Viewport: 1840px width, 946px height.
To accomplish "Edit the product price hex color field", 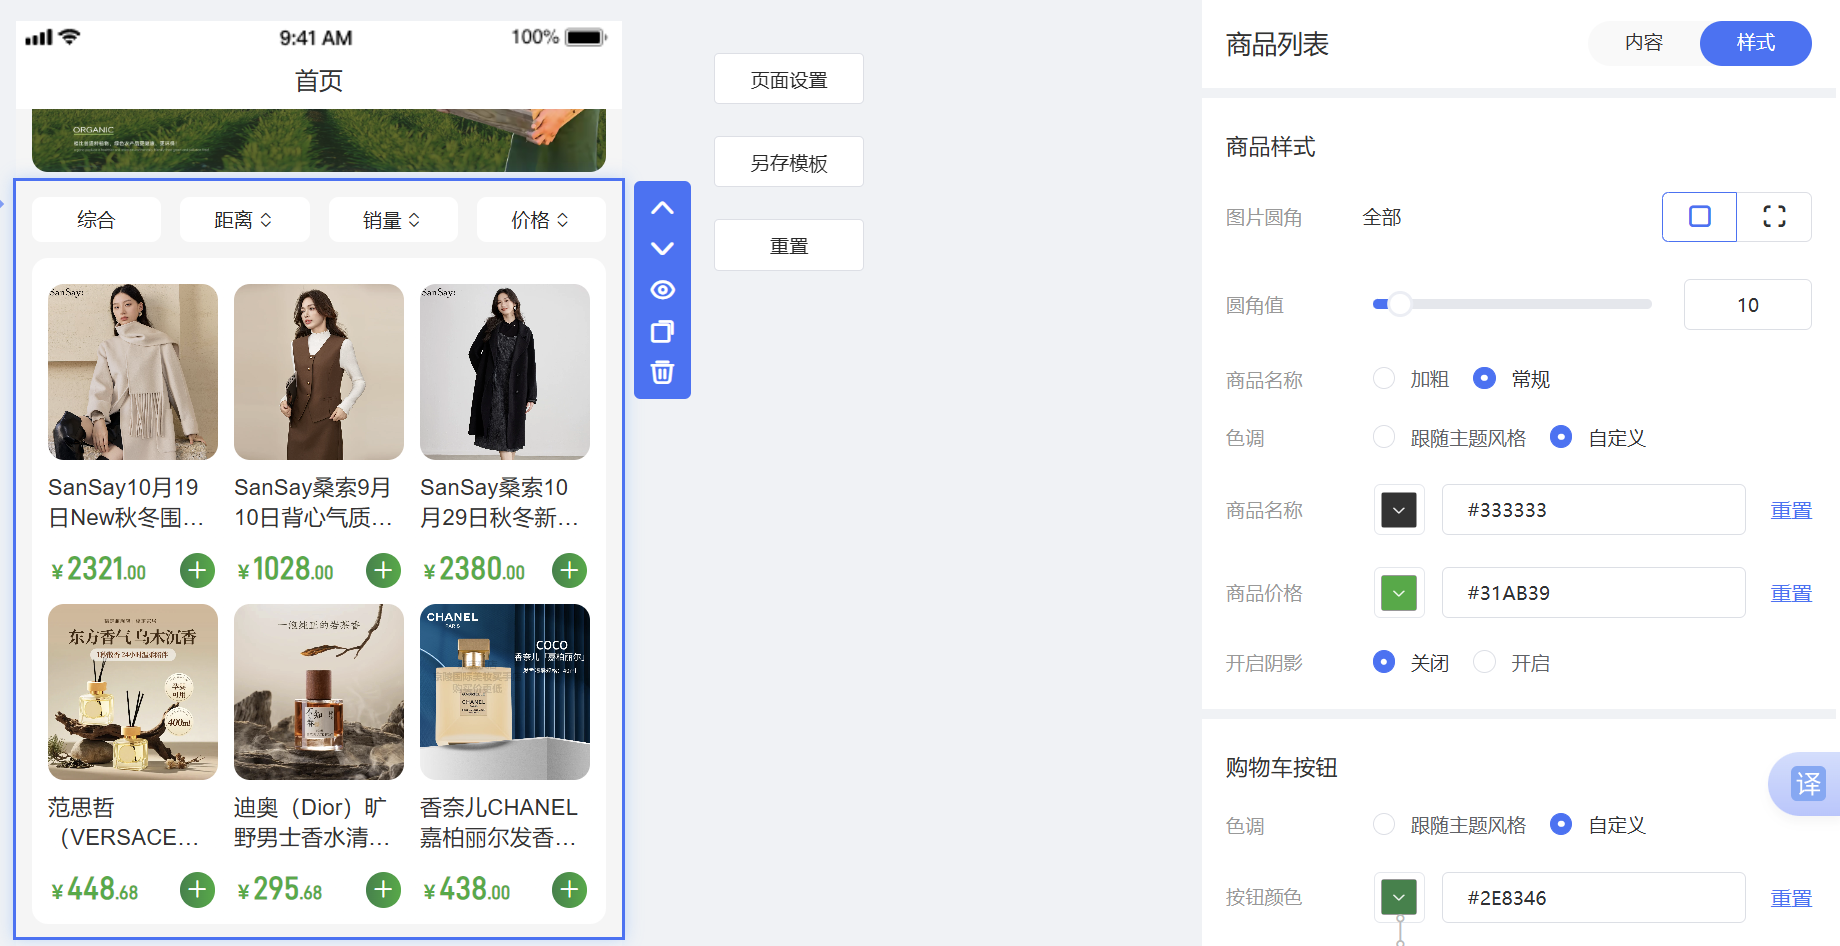I will coord(1594,593).
